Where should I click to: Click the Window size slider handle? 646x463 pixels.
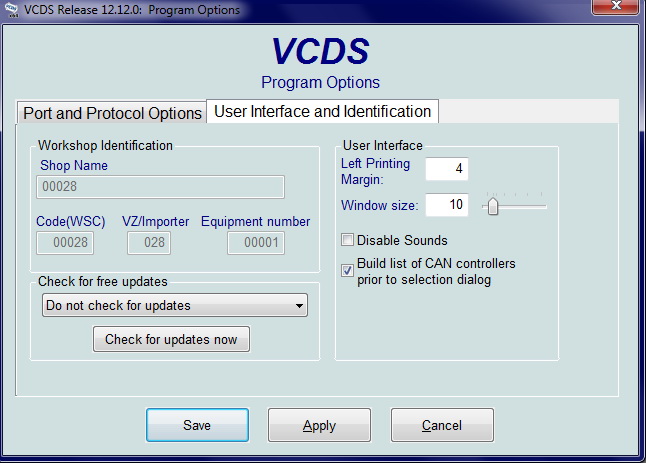click(492, 206)
